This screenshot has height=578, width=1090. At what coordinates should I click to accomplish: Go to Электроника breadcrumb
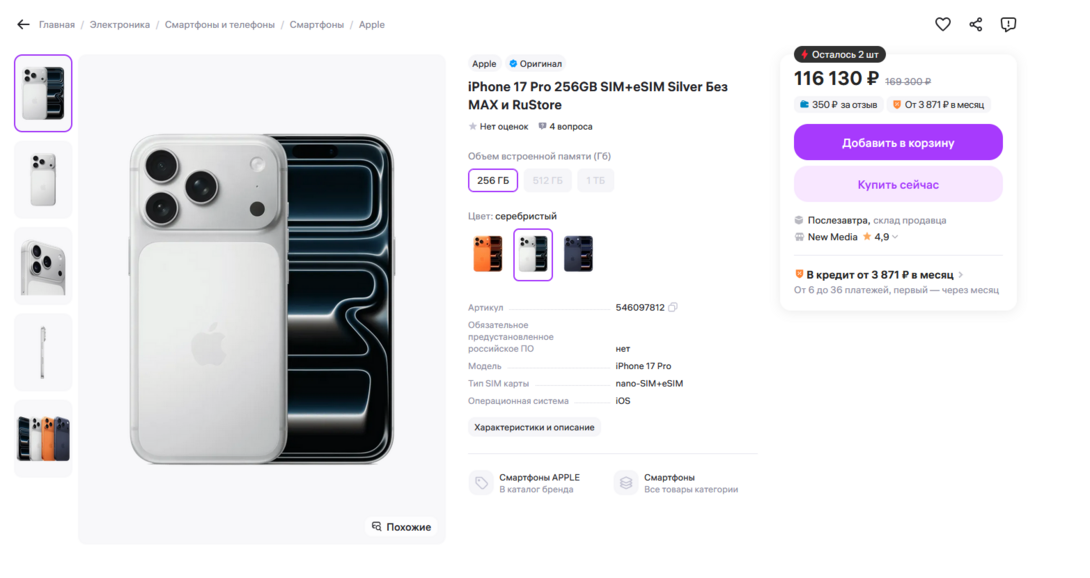pyautogui.click(x=120, y=24)
